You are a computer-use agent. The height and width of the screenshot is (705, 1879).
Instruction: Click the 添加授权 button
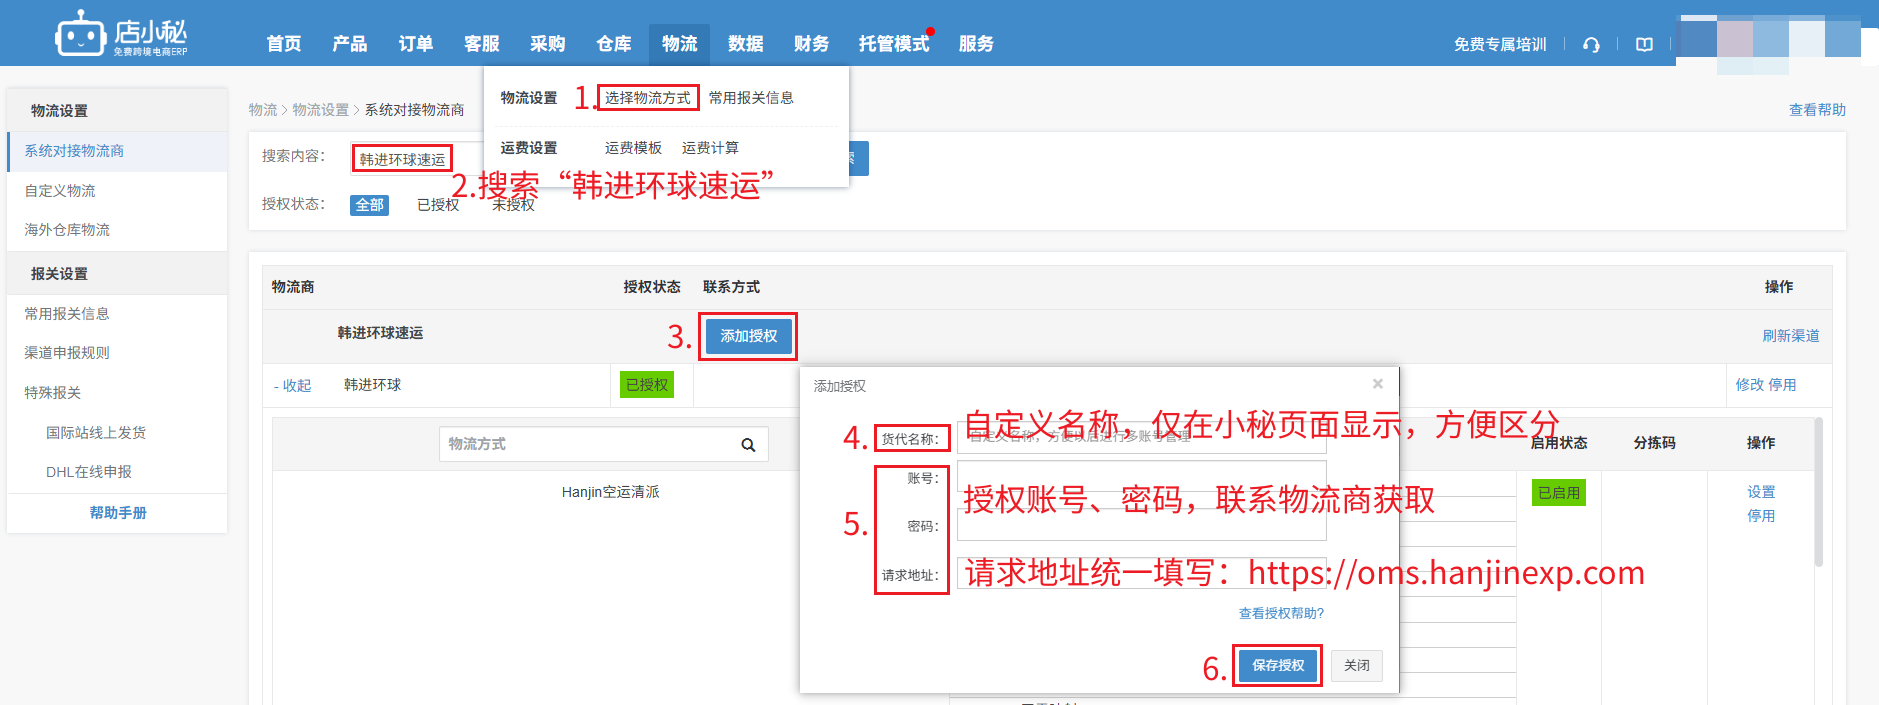coord(748,336)
